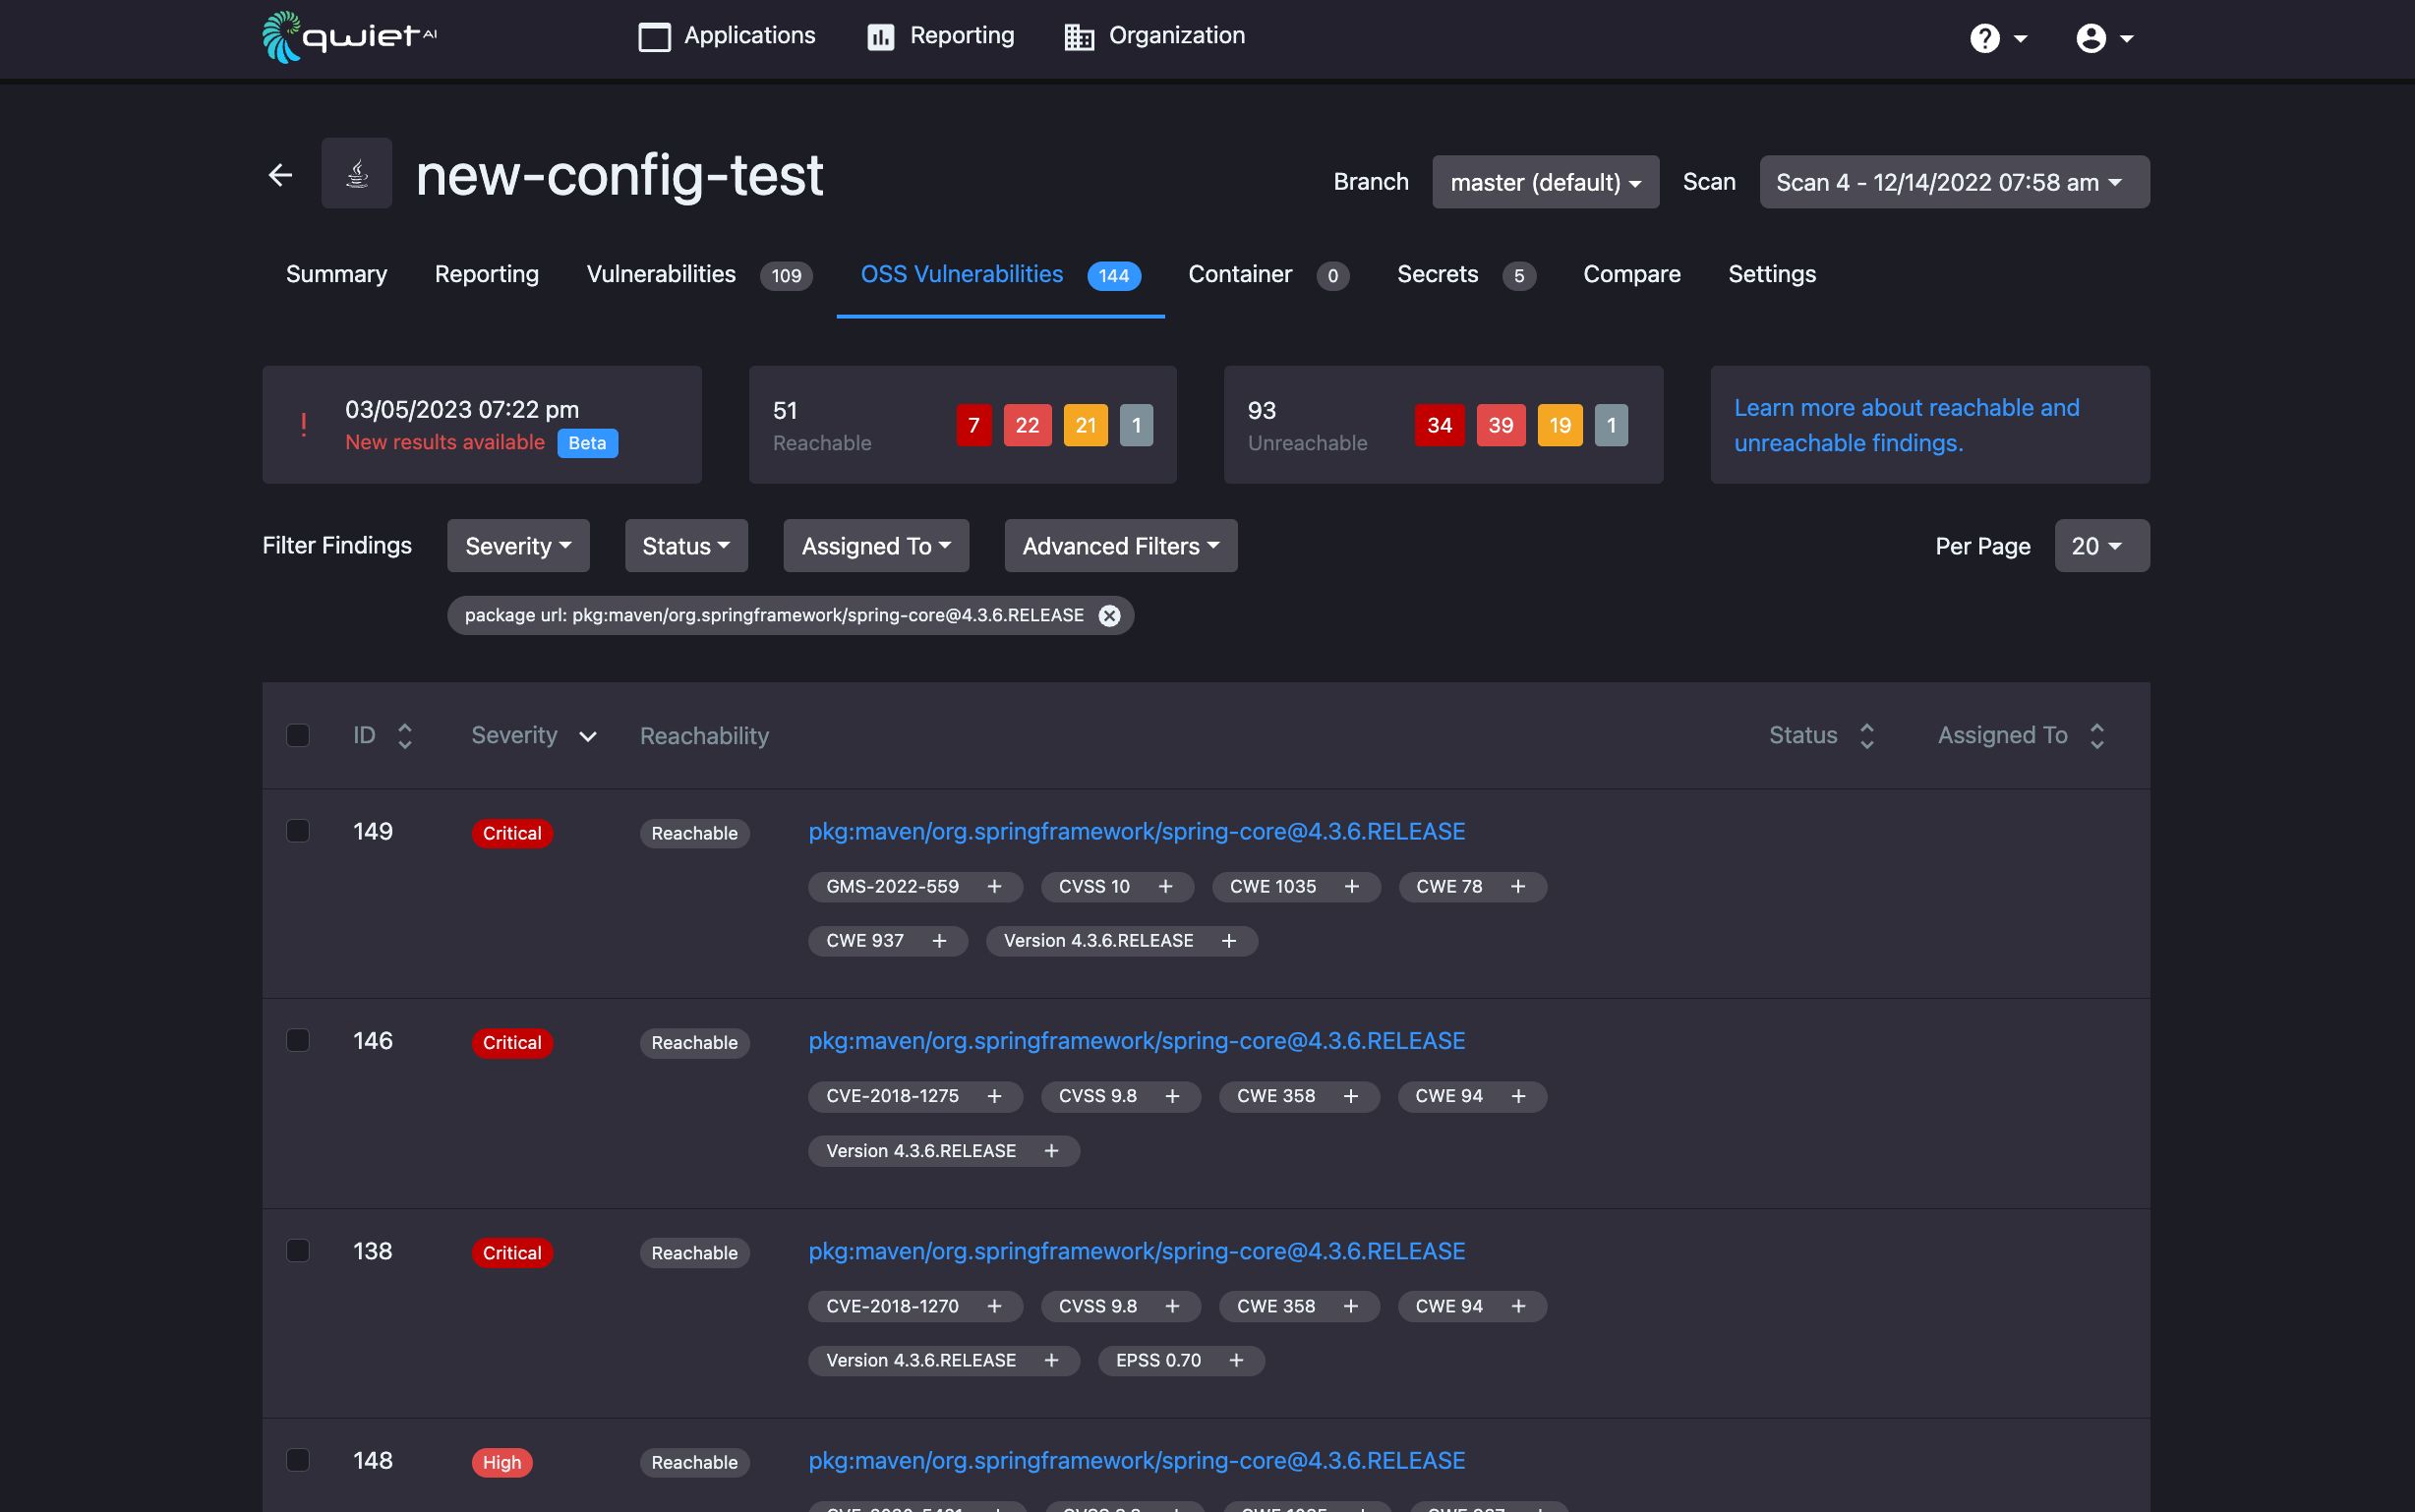
Task: Add CVE-2018-1275 tag as filter
Action: tap(994, 1096)
